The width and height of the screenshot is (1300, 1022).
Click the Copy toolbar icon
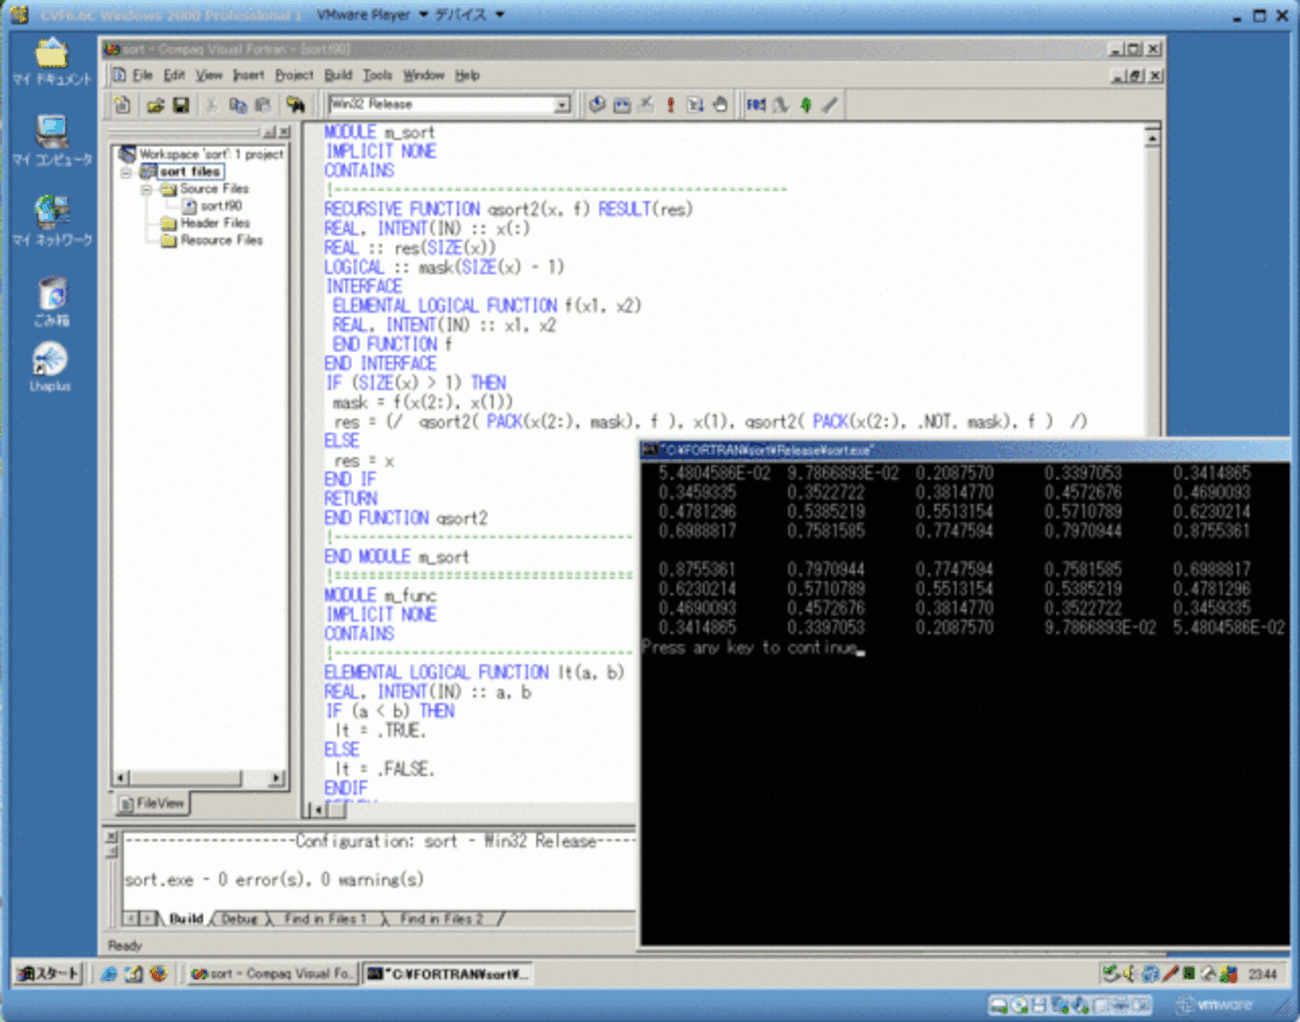click(238, 104)
